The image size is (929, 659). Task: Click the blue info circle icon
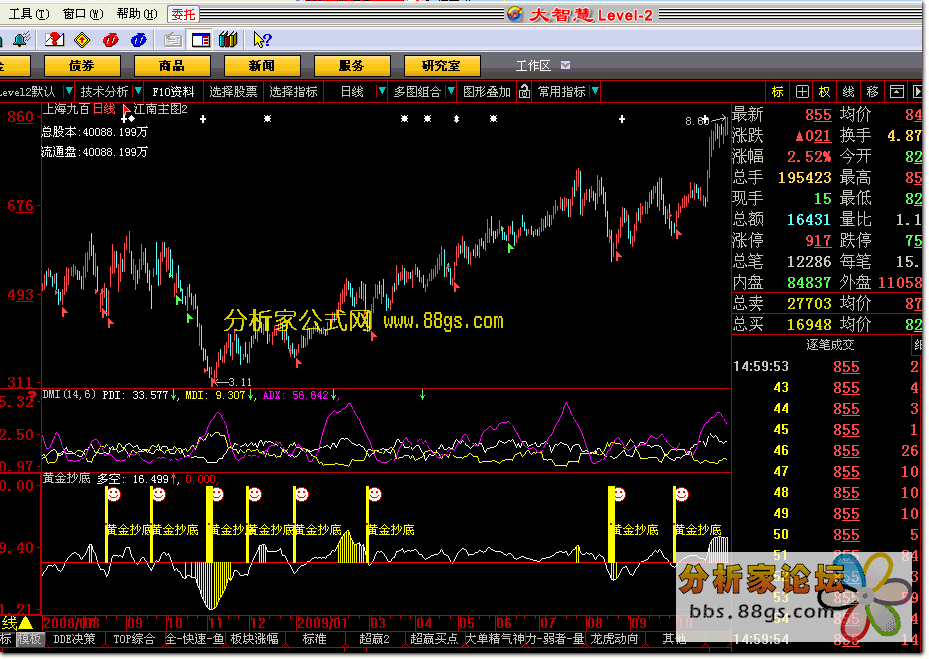(x=139, y=40)
